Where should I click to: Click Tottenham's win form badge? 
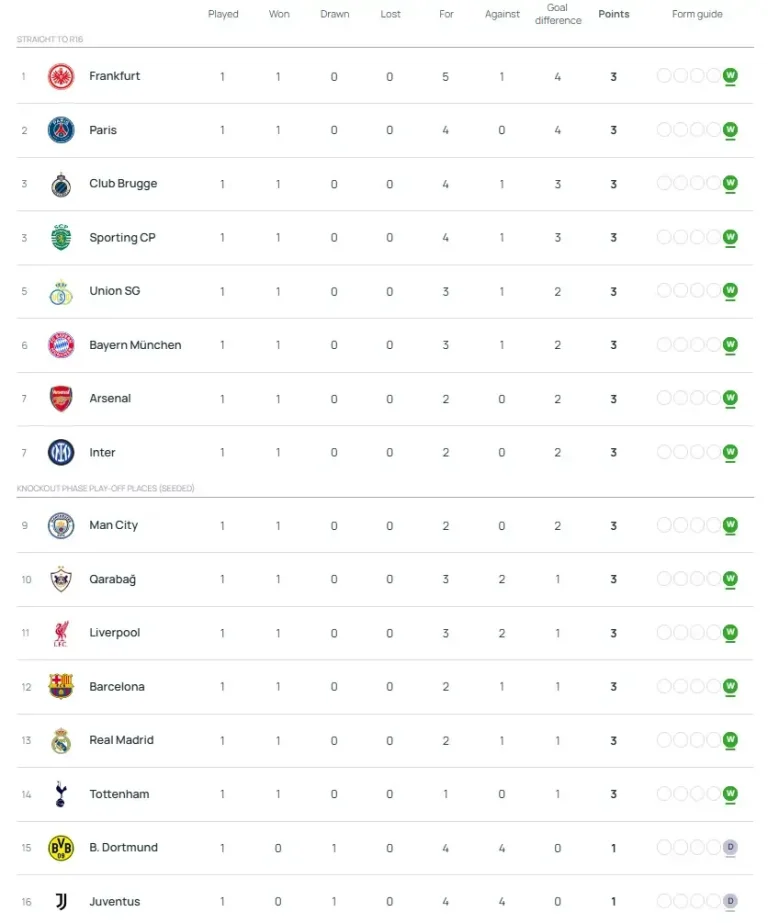[x=730, y=794]
